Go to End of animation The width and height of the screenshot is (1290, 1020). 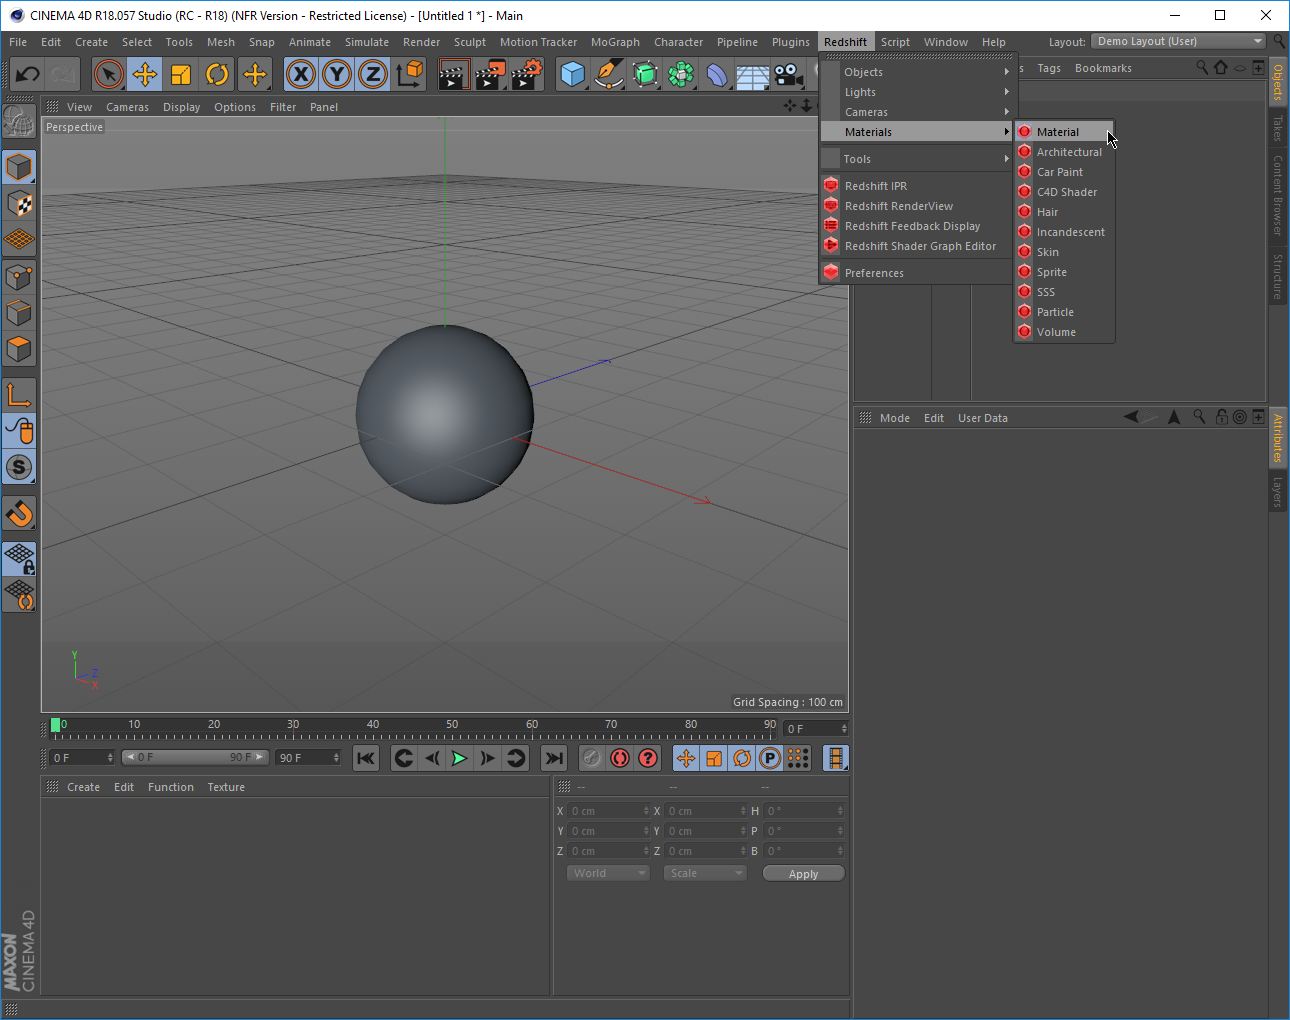tap(554, 758)
